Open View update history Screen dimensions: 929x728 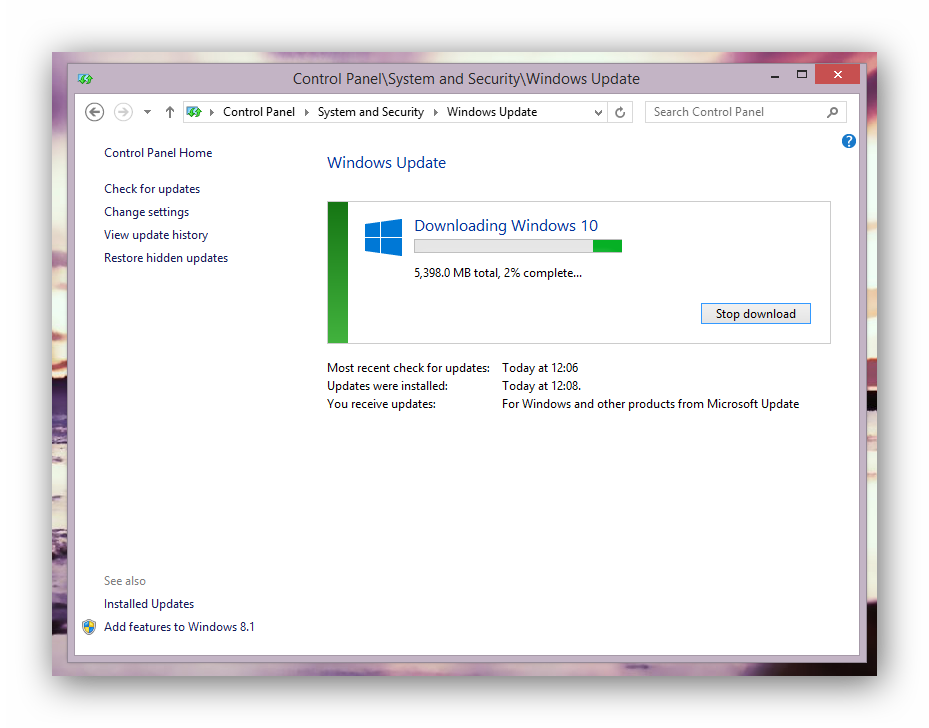pos(156,235)
